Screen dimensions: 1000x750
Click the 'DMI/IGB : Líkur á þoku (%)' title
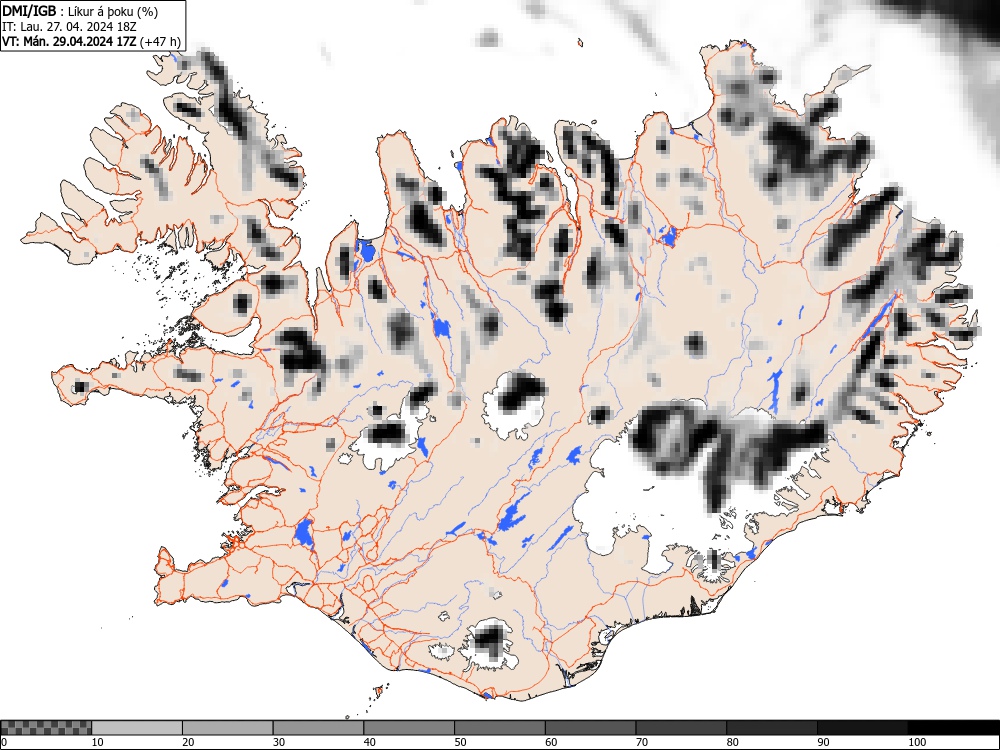click(x=80, y=11)
